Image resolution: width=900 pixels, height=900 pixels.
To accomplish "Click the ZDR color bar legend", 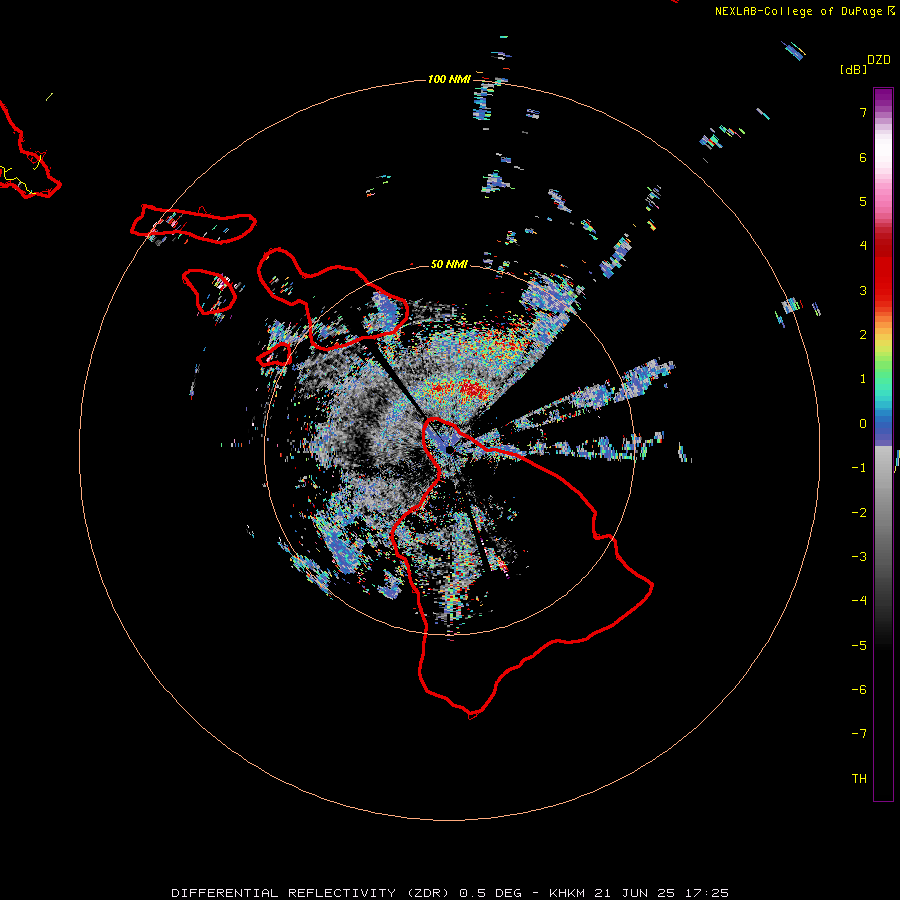I will pos(883,444).
